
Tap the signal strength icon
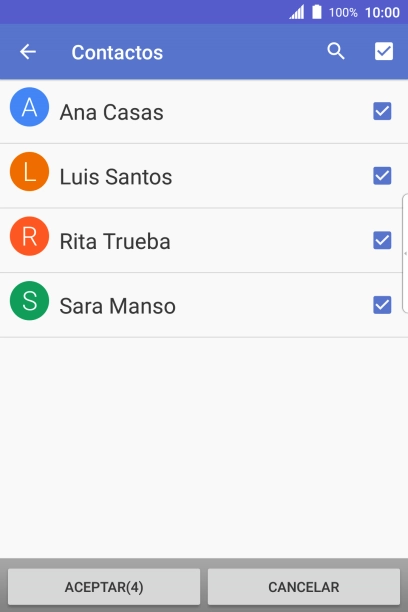click(x=297, y=12)
